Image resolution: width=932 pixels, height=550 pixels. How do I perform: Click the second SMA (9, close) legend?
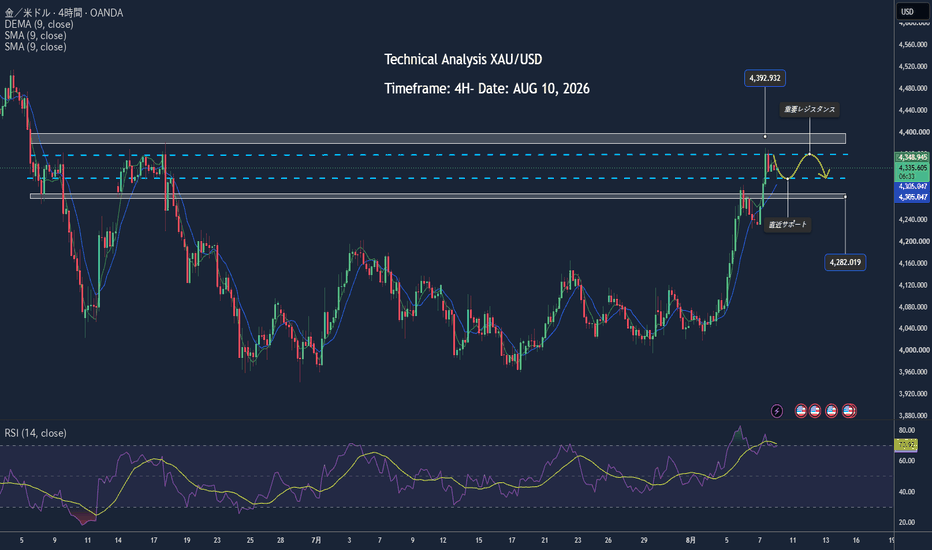[35, 47]
